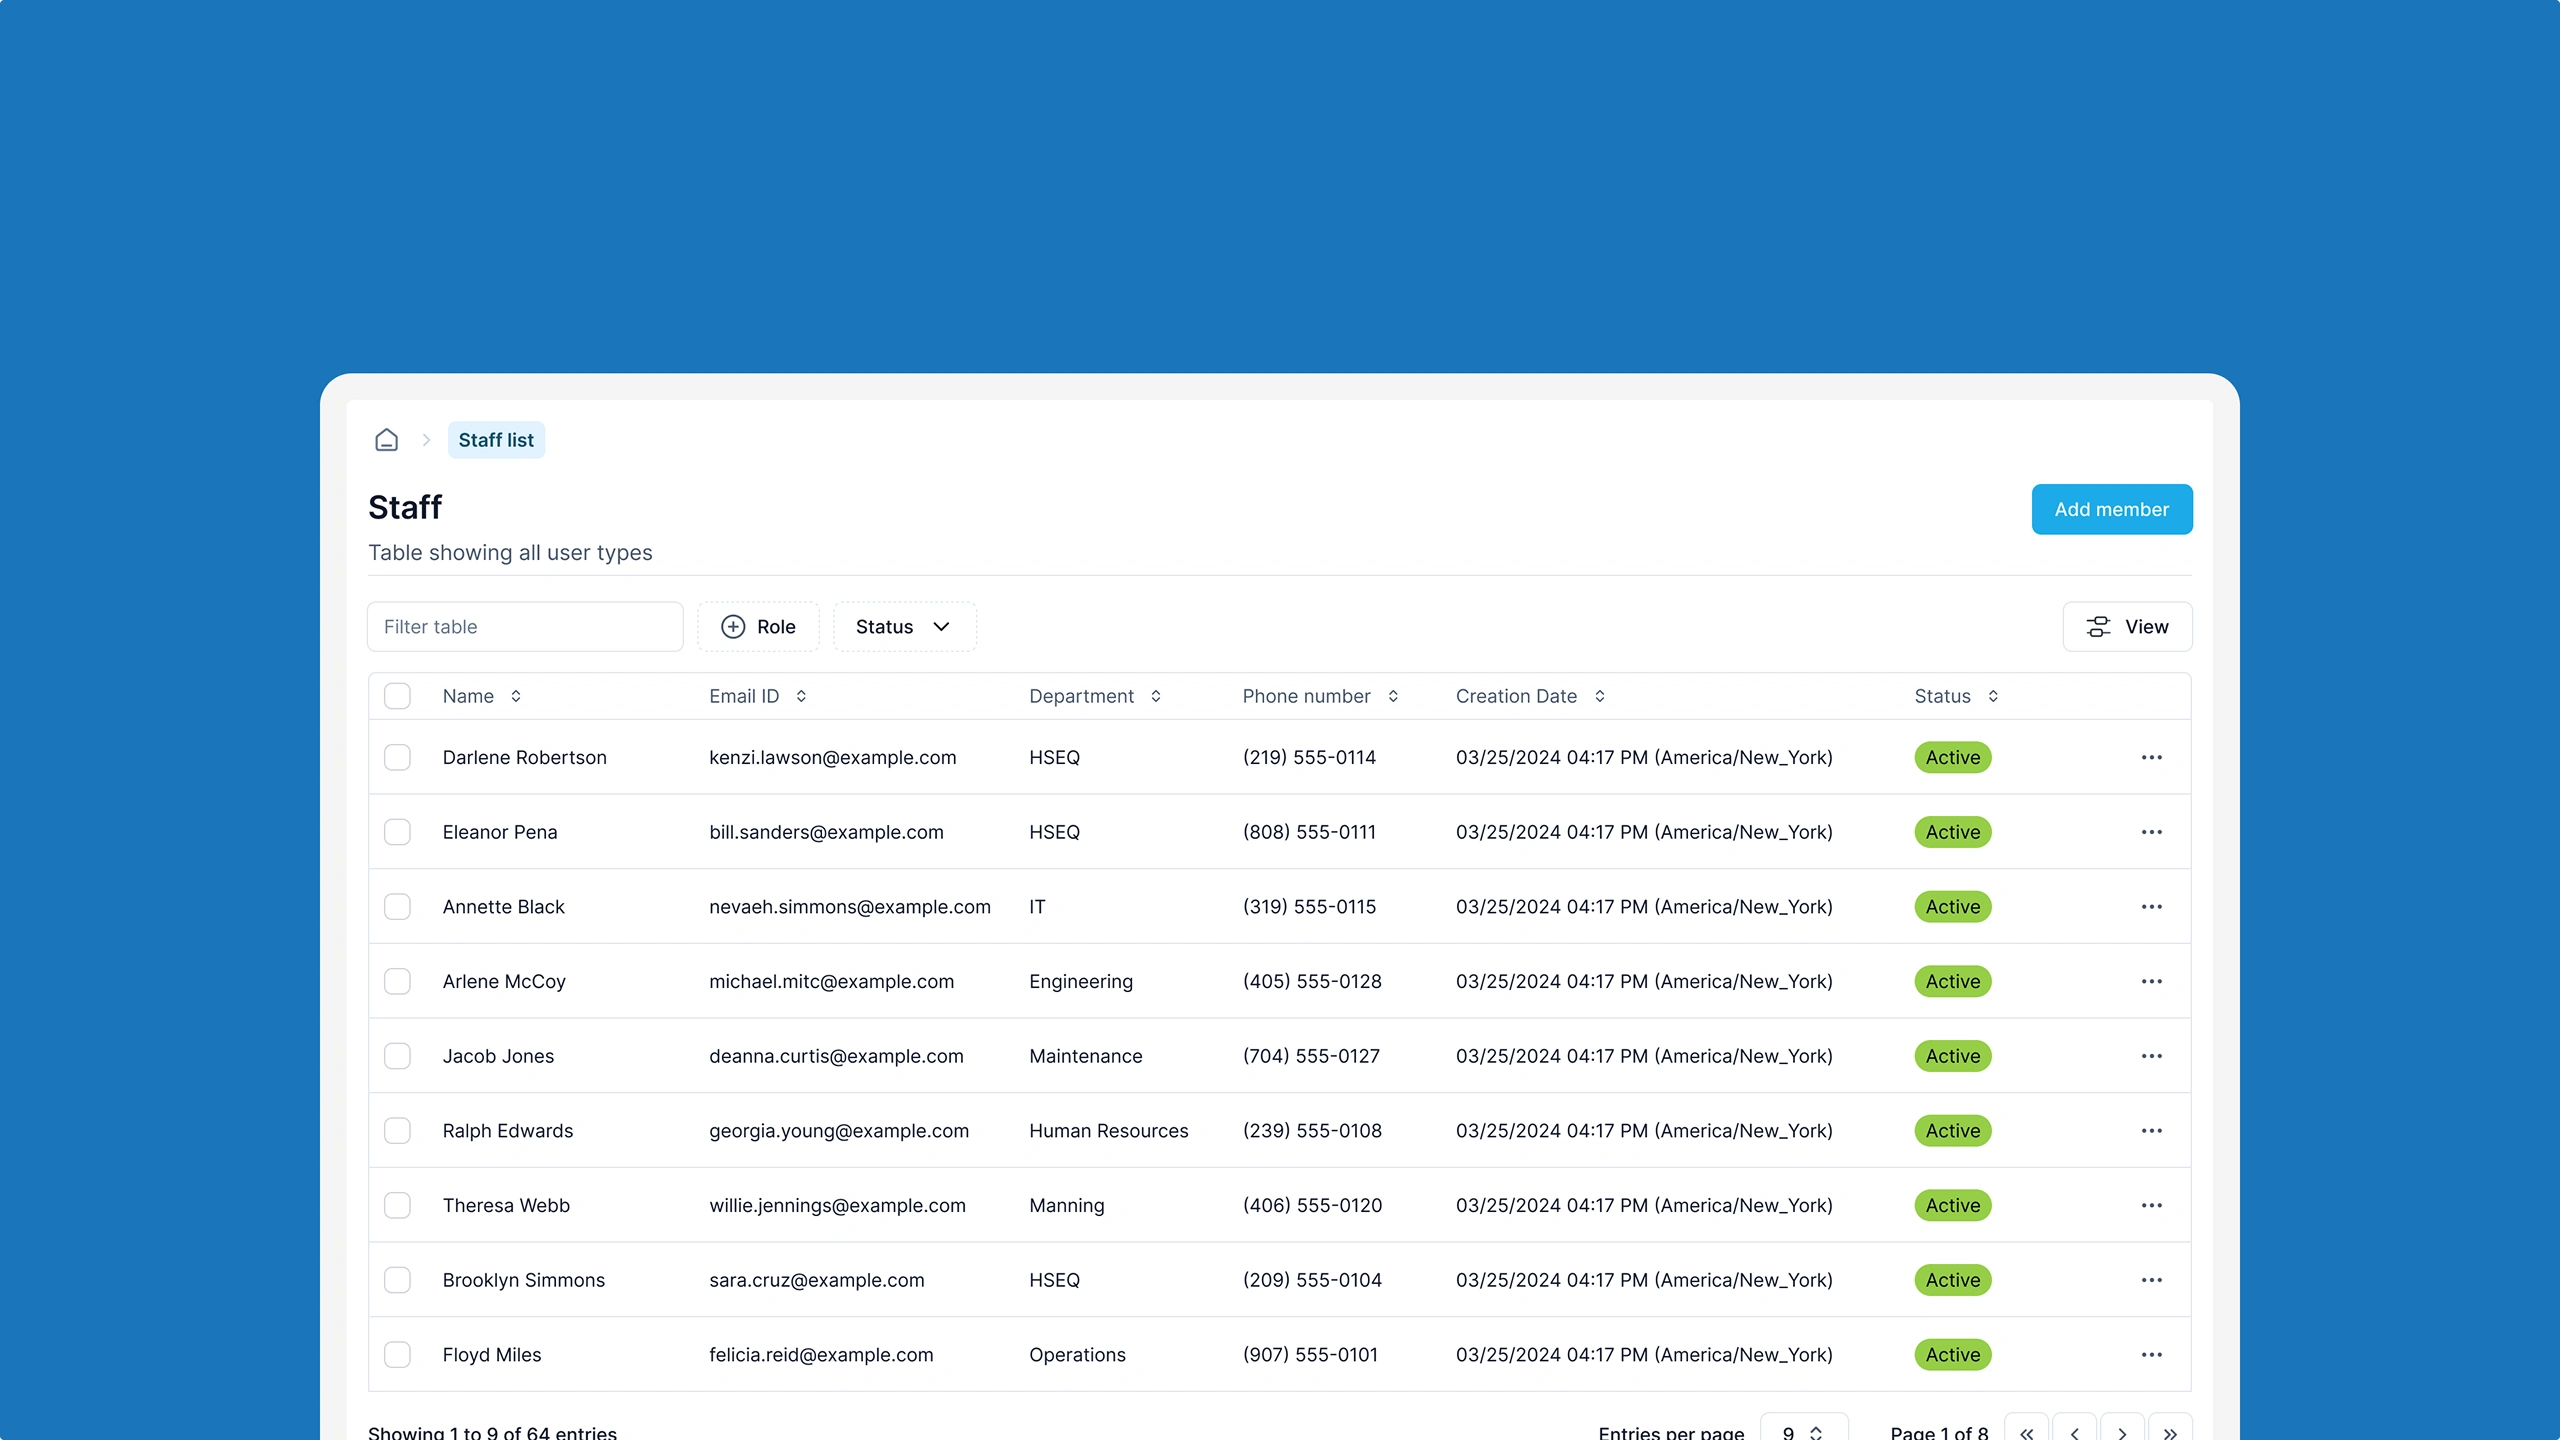Open the Role filter options
Screen dimensions: 2560x1440
click(x=759, y=627)
